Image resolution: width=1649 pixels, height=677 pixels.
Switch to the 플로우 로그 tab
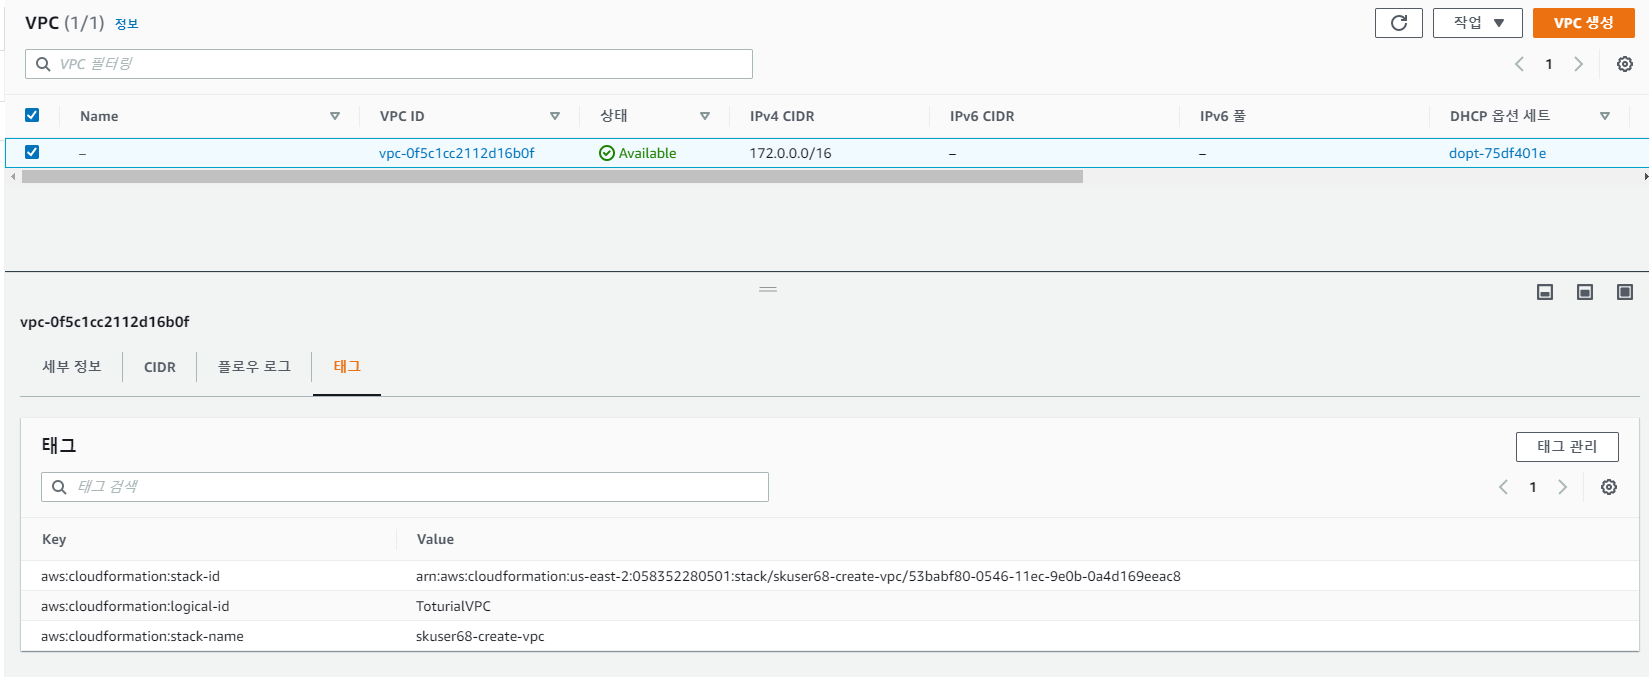[x=254, y=367]
